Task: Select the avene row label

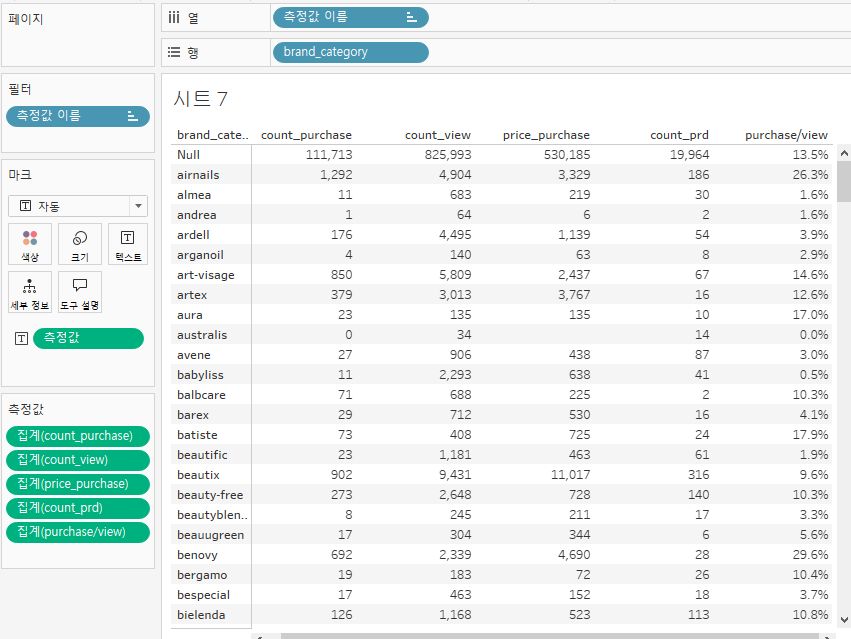Action: click(194, 355)
